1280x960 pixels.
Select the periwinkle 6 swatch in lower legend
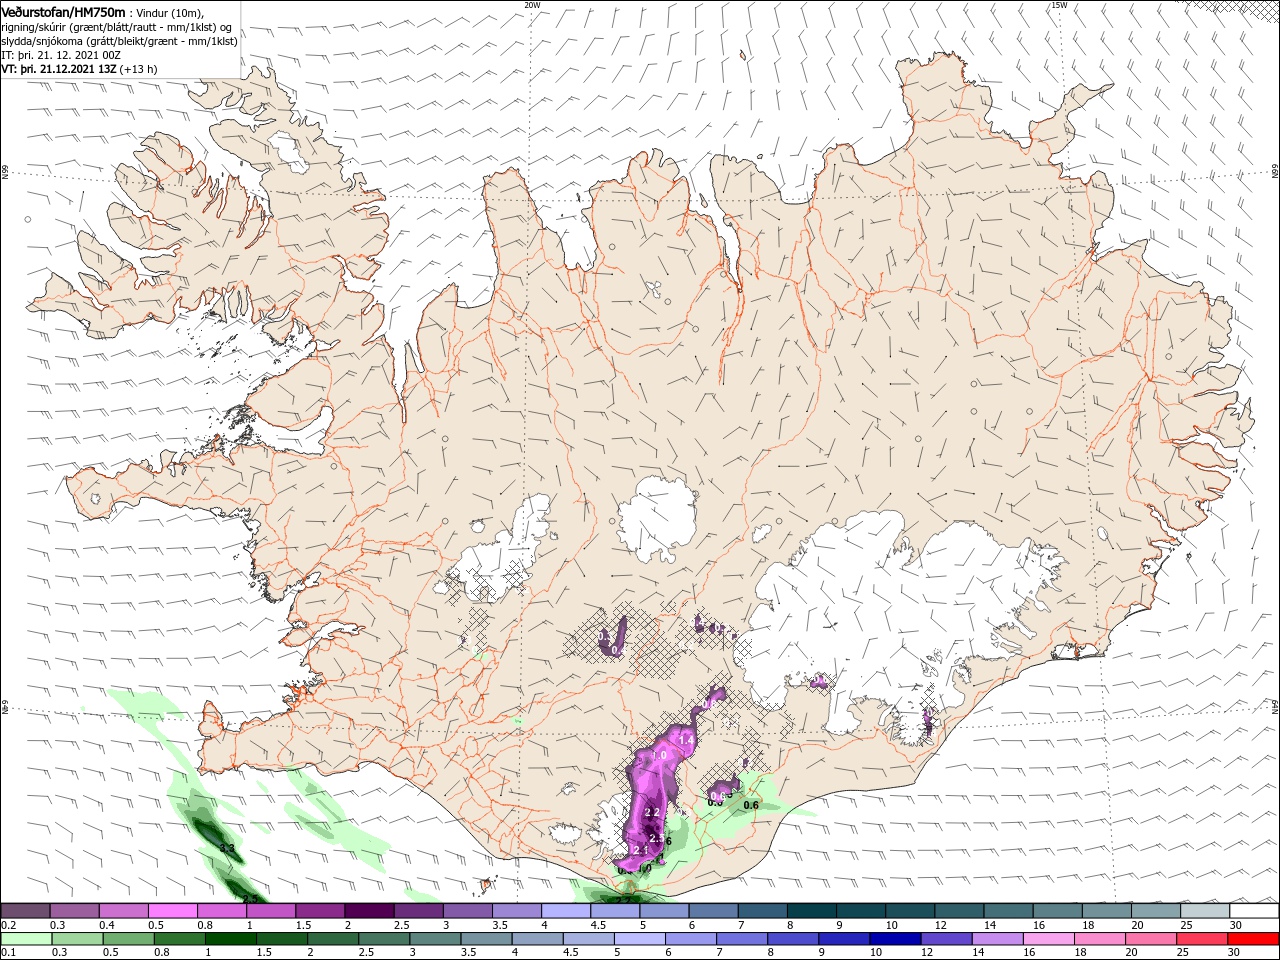(690, 938)
